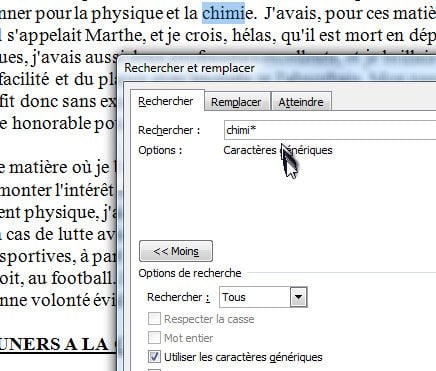Screen dimensions: 436x371
Task: Click the word hélas in the document
Action: tap(254, 35)
